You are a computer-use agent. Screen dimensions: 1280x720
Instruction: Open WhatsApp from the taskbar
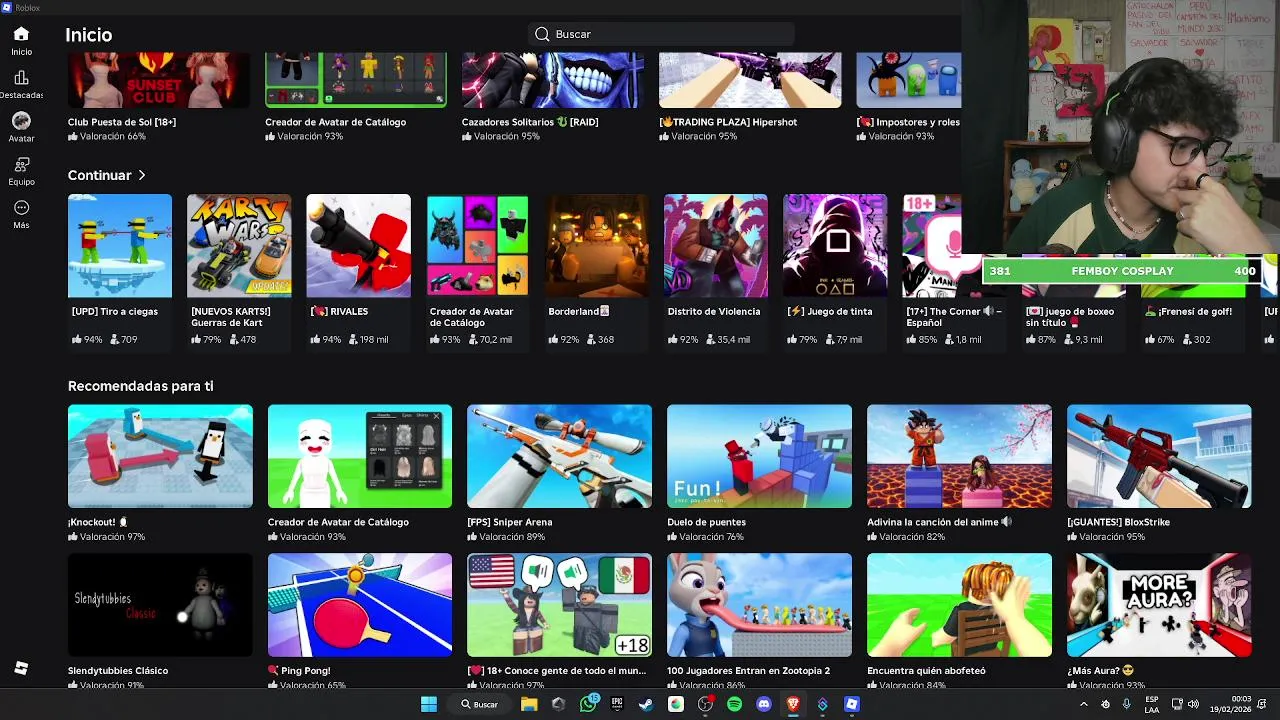pyautogui.click(x=588, y=704)
